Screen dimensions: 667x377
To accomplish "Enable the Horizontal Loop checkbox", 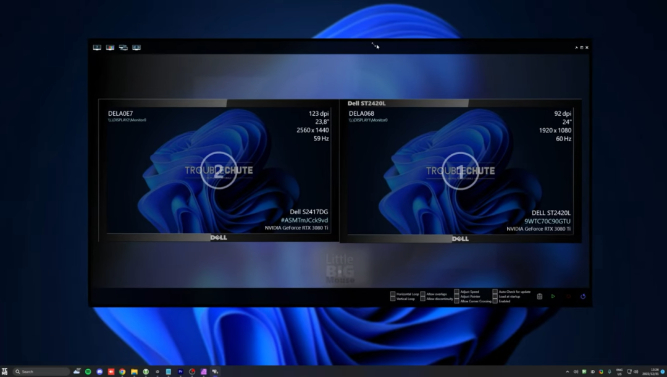I will [x=393, y=294].
